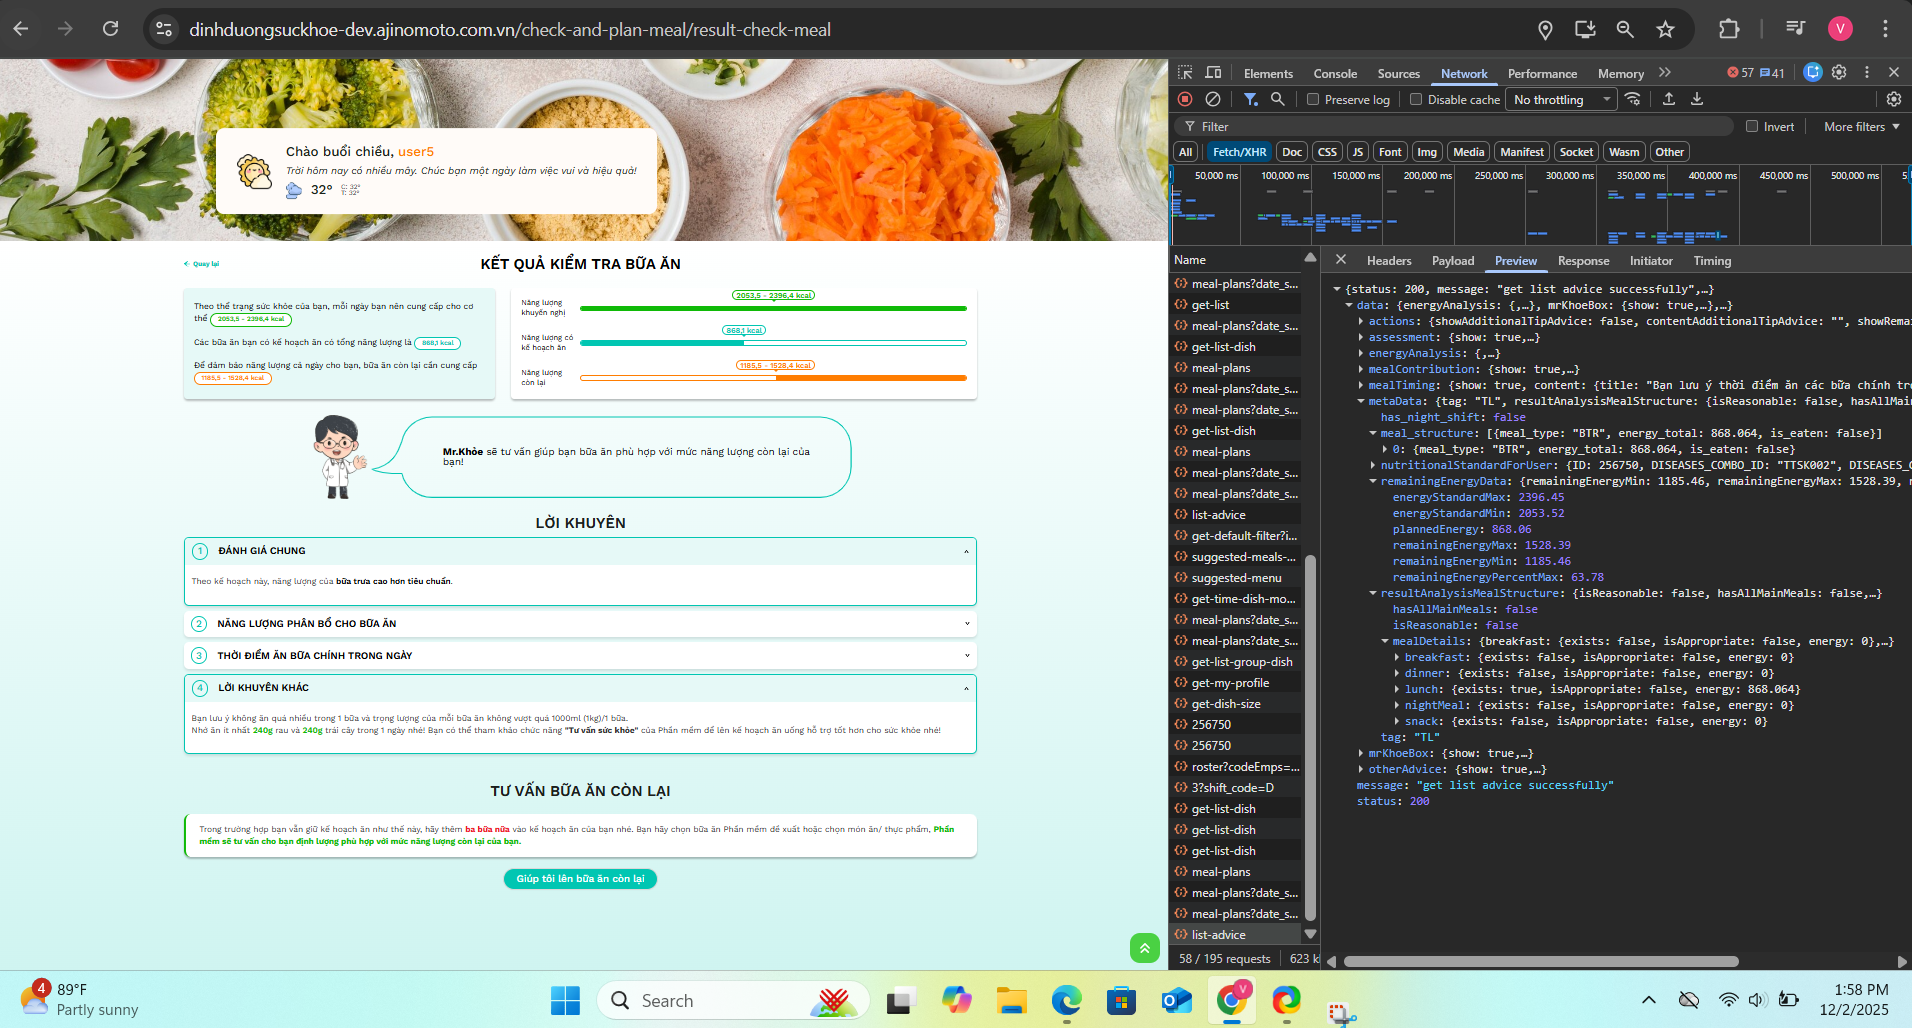Click the Giúp tôi lên bữa ăn còn lại button
This screenshot has height=1028, width=1912.
click(x=580, y=878)
